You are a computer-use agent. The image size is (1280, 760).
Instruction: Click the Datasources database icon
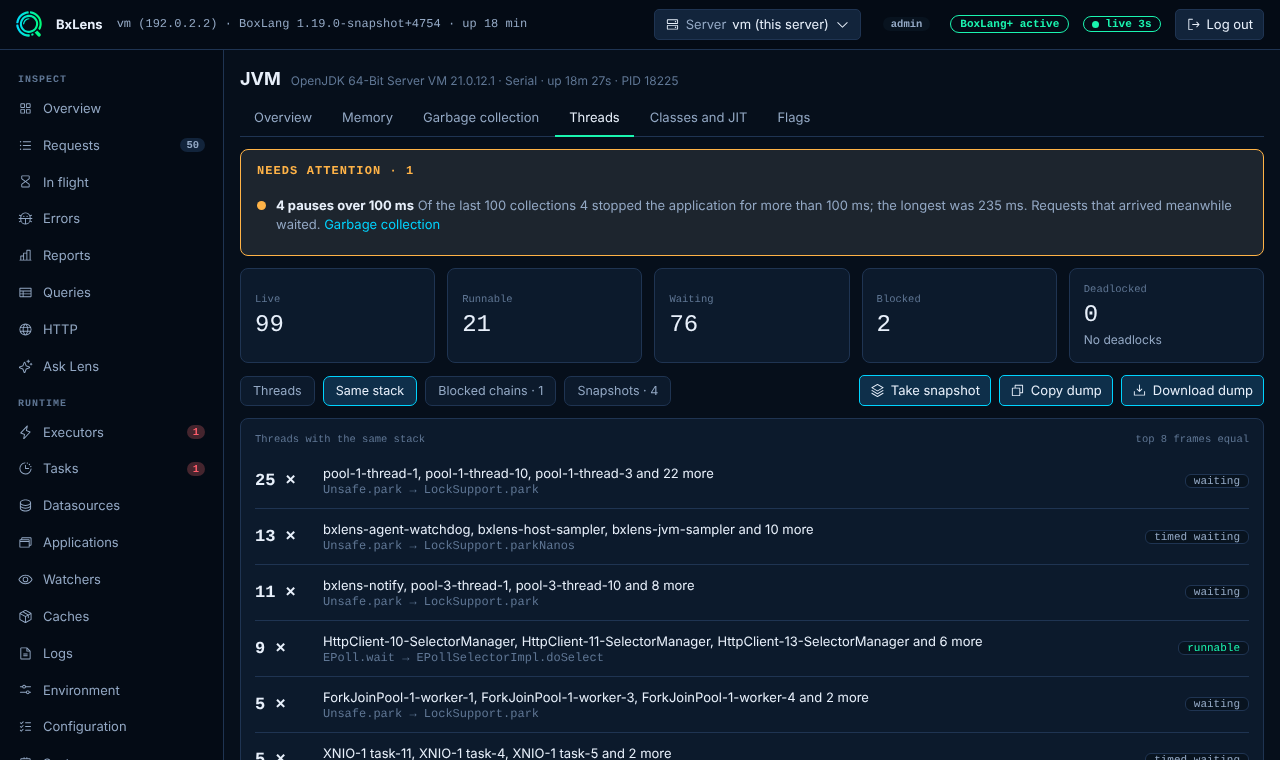(25, 505)
